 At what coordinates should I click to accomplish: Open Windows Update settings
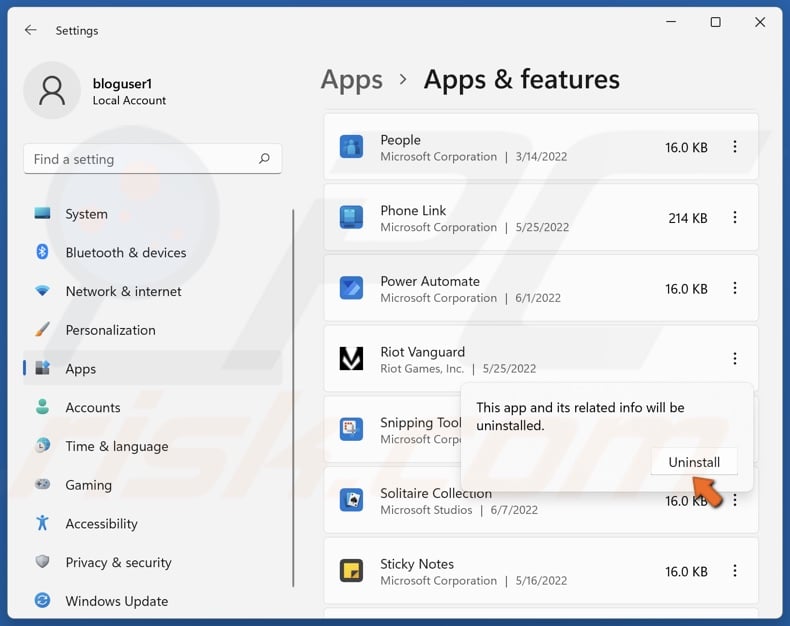[153, 601]
